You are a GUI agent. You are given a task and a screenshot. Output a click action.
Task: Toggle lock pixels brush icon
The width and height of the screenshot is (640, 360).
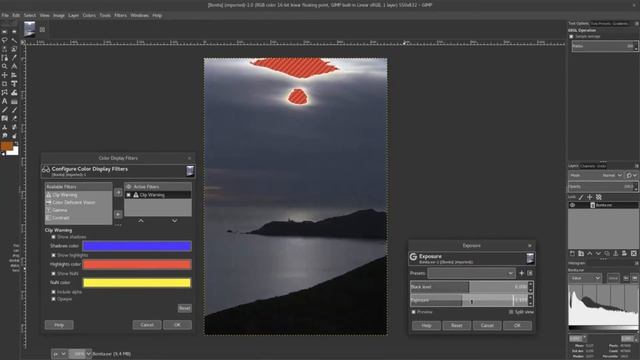pos(581,197)
